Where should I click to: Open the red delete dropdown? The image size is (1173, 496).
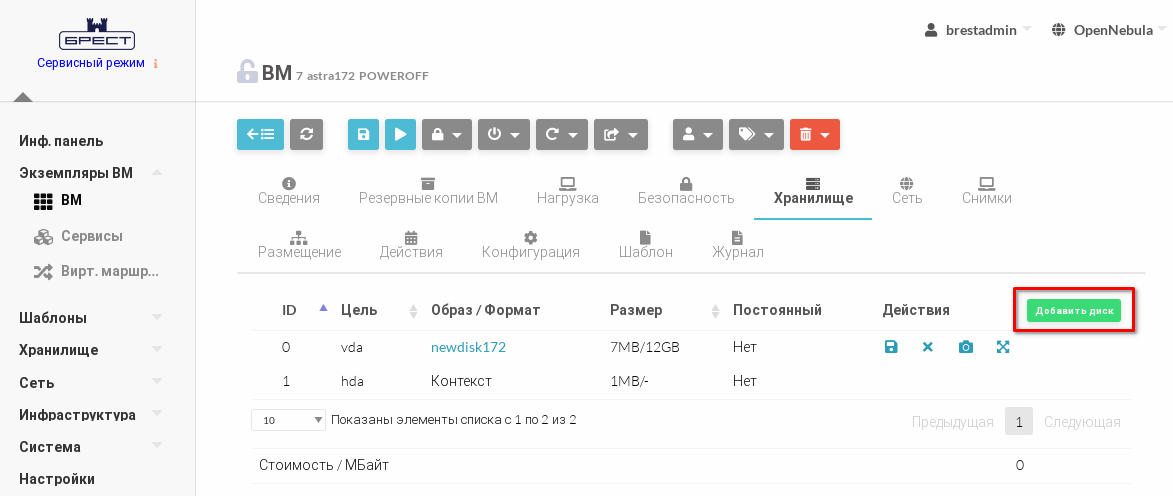(x=814, y=135)
